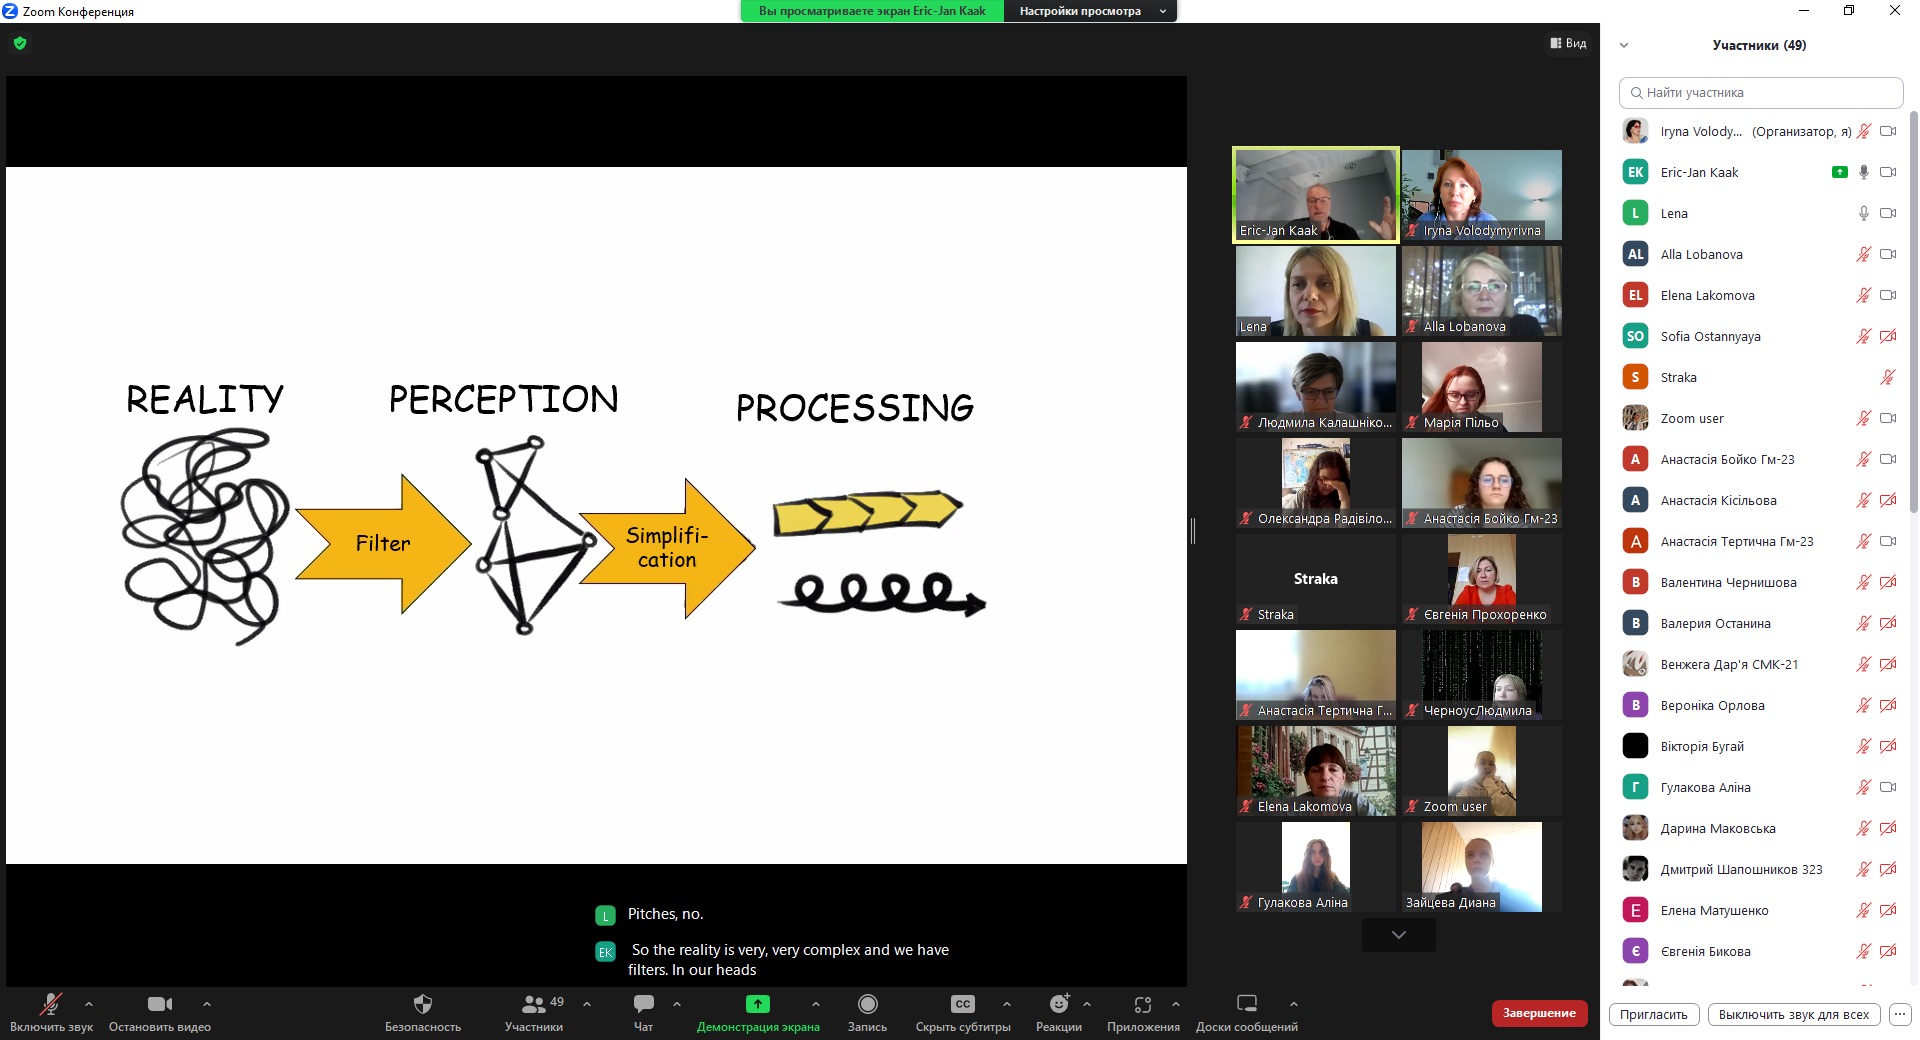Click the green encryption shield icon
This screenshot has height=1040, width=1920.
[x=20, y=43]
